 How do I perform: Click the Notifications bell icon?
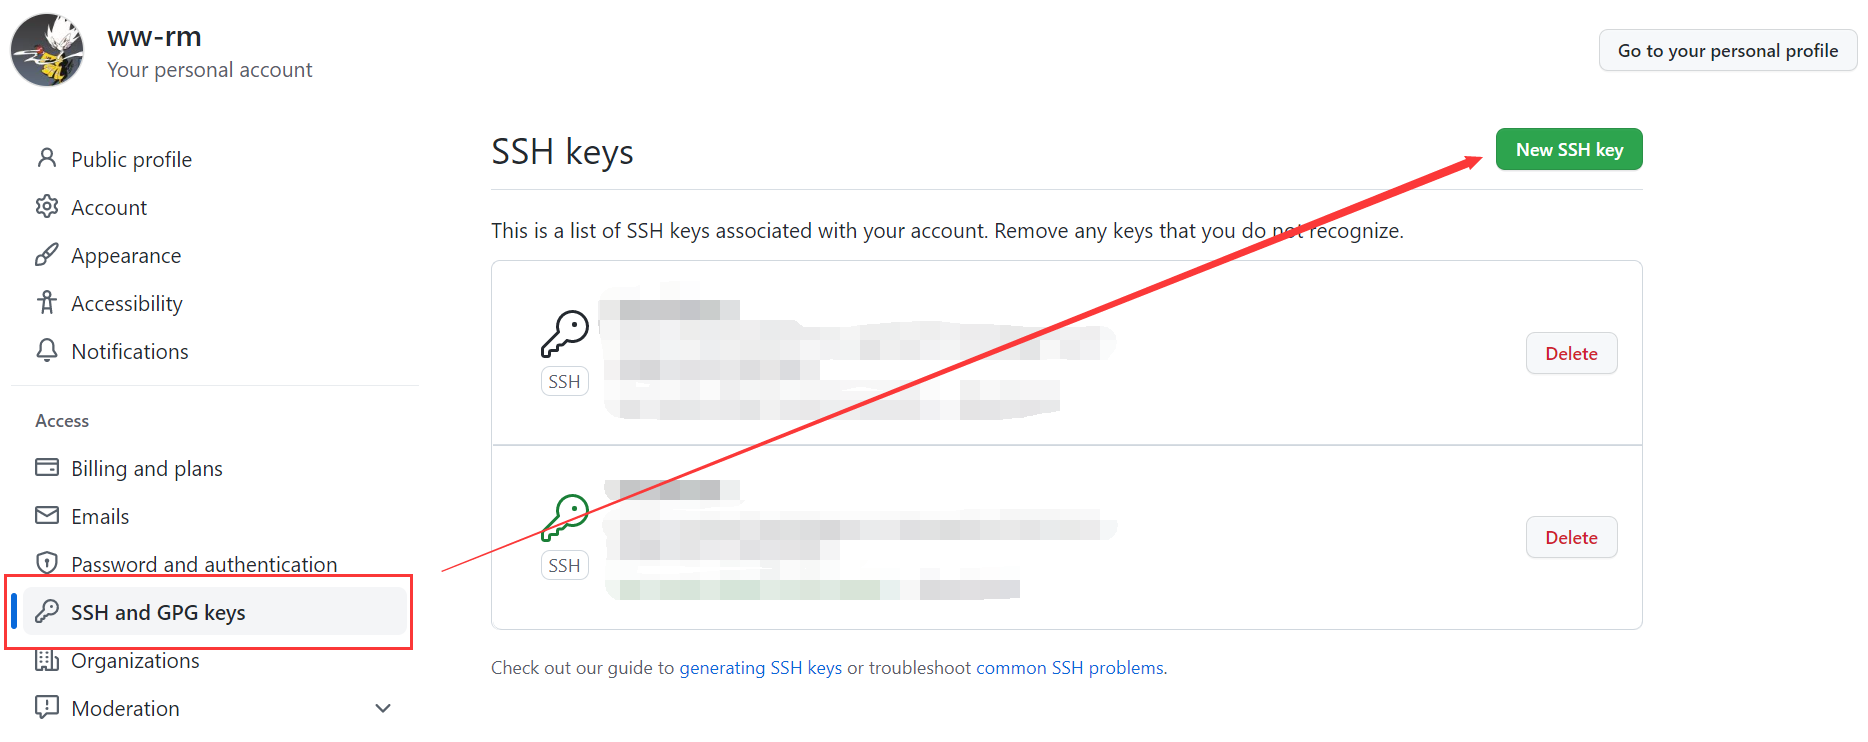(46, 350)
